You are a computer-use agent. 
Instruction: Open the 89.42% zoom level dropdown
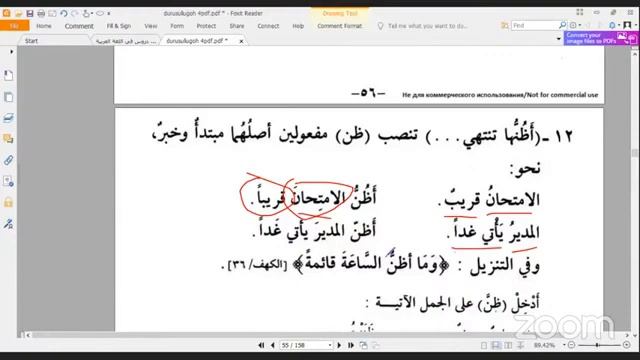click(564, 345)
